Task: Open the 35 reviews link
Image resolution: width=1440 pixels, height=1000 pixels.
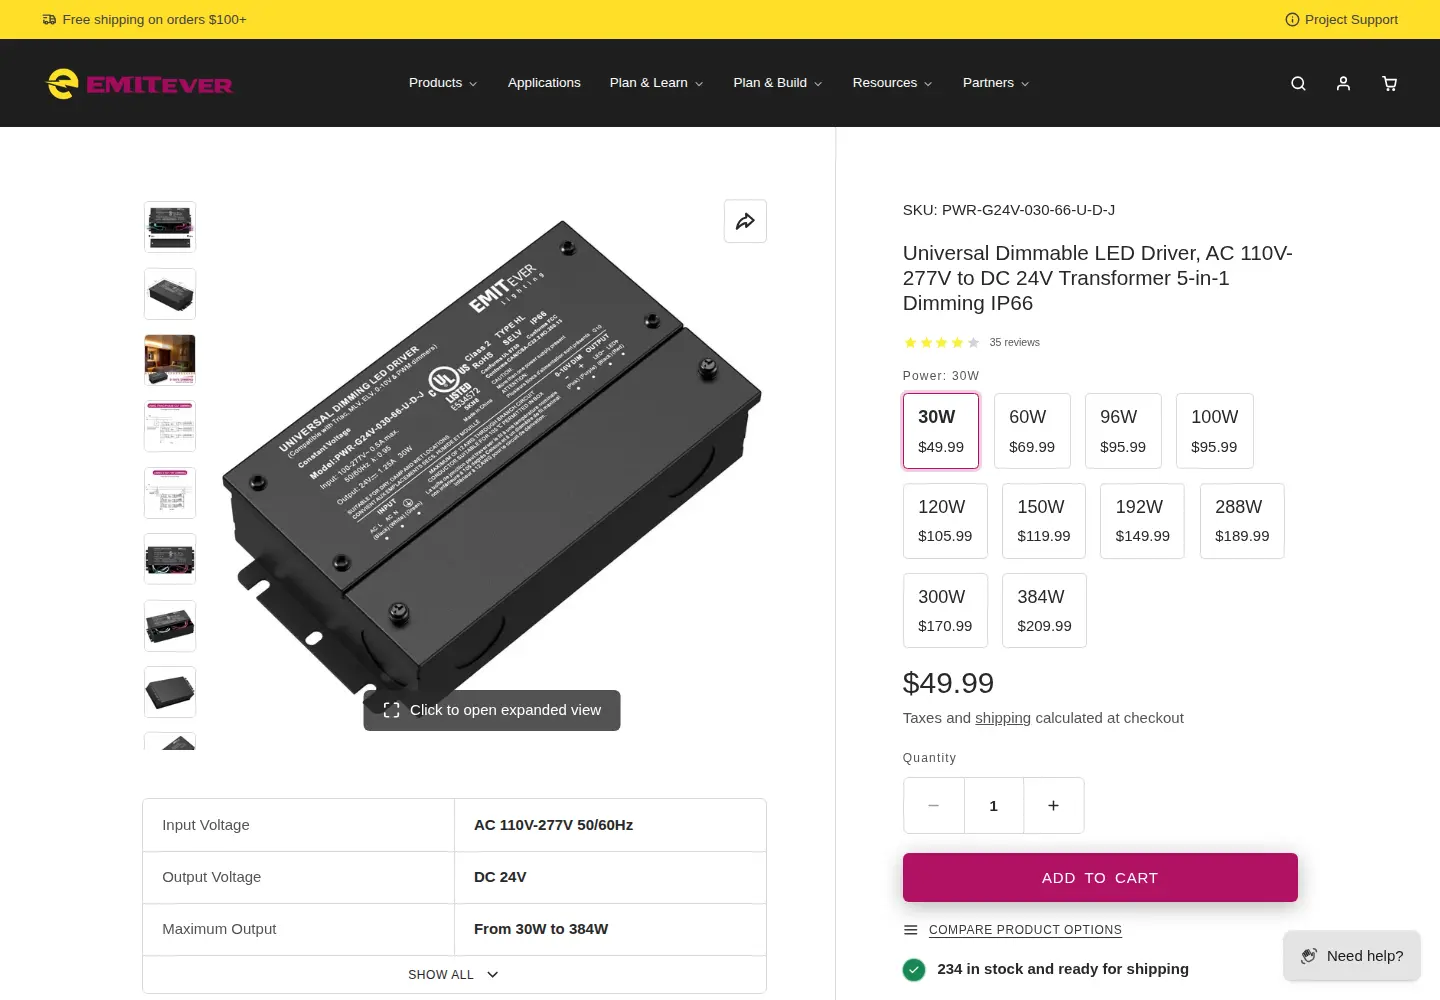Action: 1014,342
